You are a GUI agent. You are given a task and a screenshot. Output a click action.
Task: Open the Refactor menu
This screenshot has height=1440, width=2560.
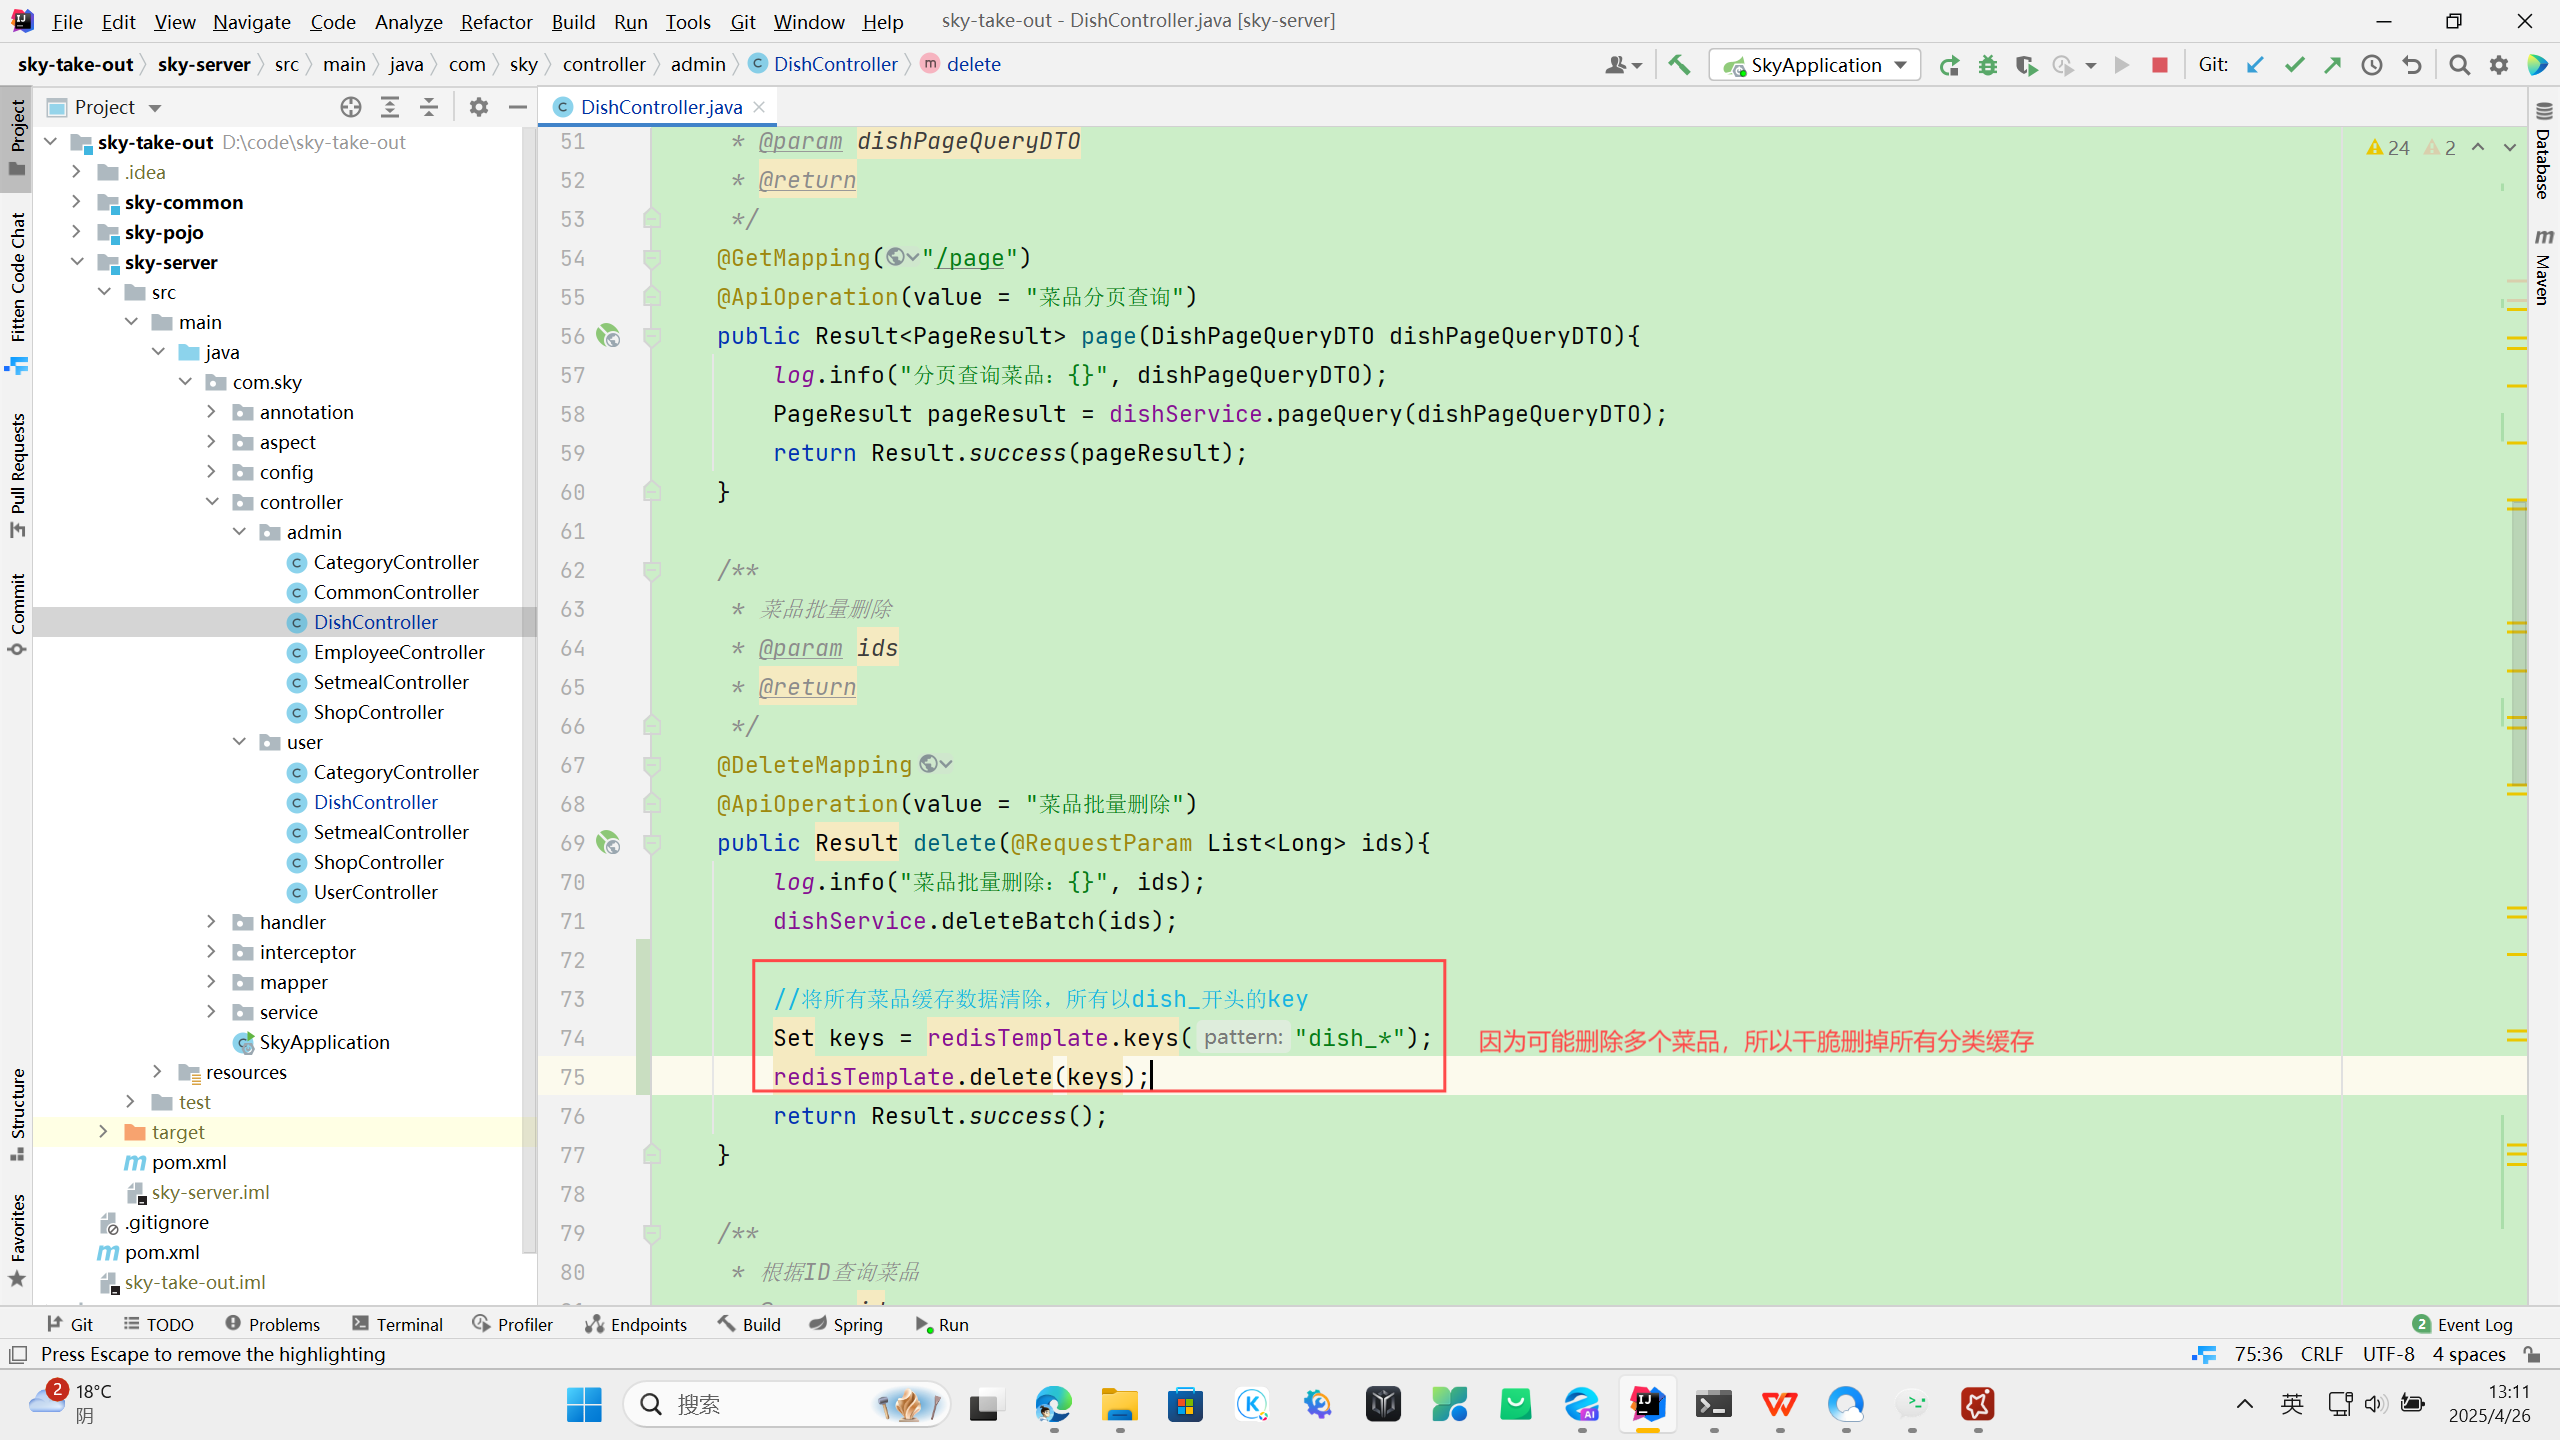pyautogui.click(x=496, y=21)
